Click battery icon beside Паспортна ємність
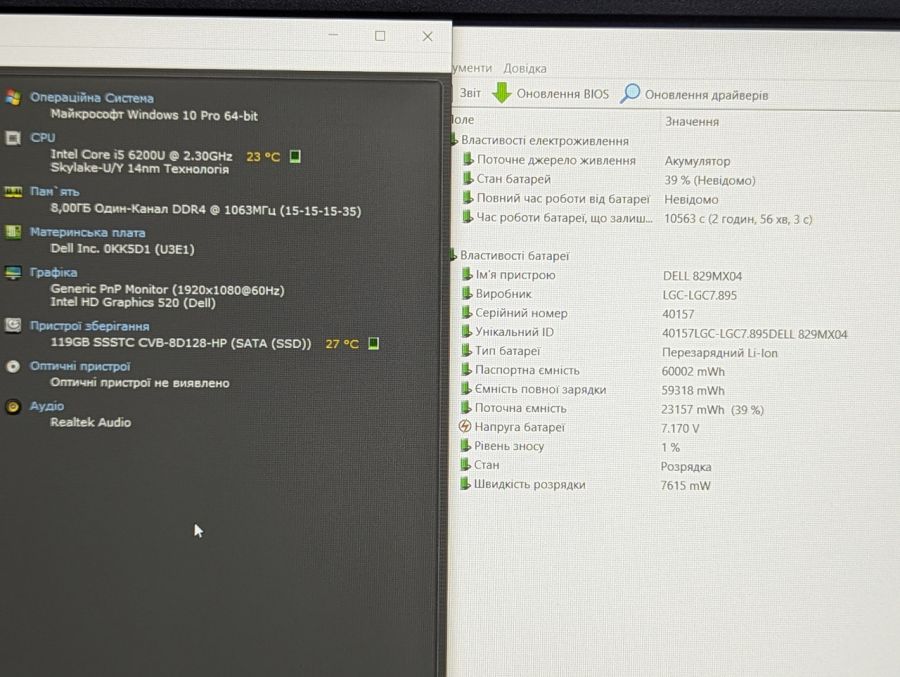This screenshot has height=677, width=900. (467, 369)
